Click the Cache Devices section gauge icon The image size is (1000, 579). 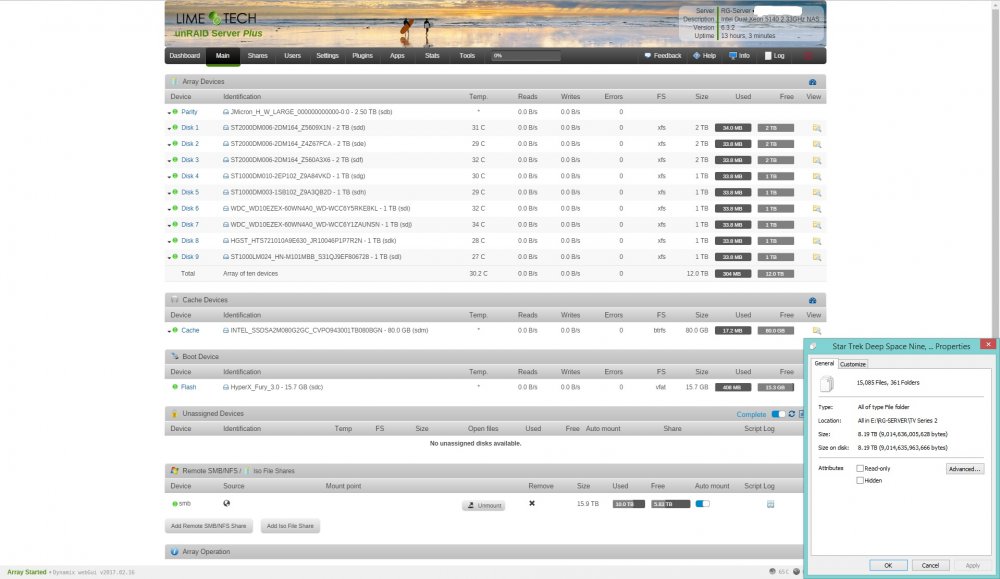pyautogui.click(x=812, y=300)
